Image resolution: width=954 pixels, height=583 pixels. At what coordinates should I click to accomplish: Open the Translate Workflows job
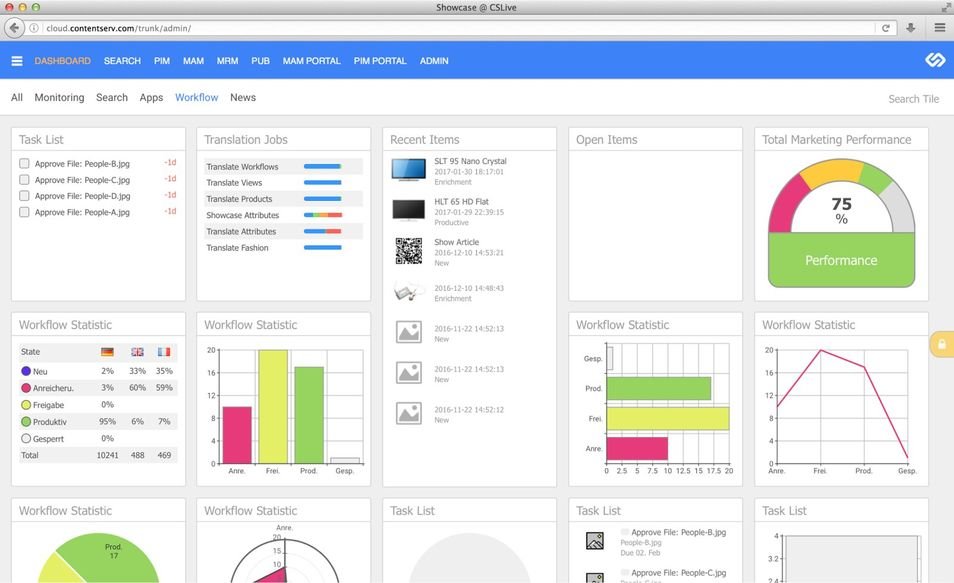[x=242, y=167]
